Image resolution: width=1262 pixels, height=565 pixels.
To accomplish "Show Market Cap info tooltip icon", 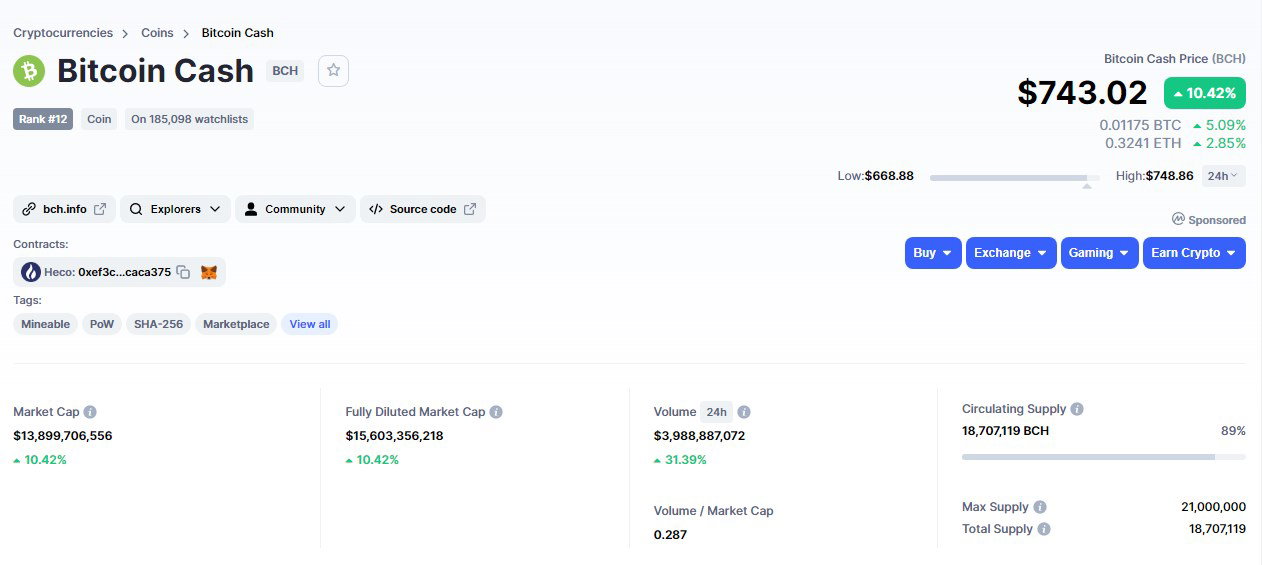I will (x=90, y=412).
